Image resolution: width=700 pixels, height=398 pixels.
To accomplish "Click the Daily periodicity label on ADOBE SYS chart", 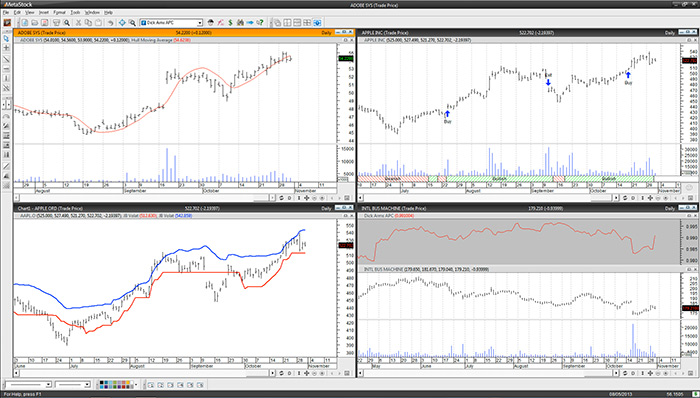I will (326, 33).
